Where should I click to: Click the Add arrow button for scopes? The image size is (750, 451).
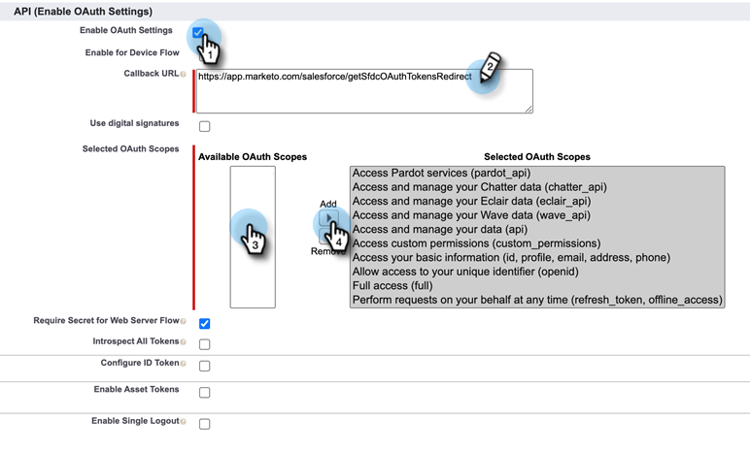coord(328,218)
